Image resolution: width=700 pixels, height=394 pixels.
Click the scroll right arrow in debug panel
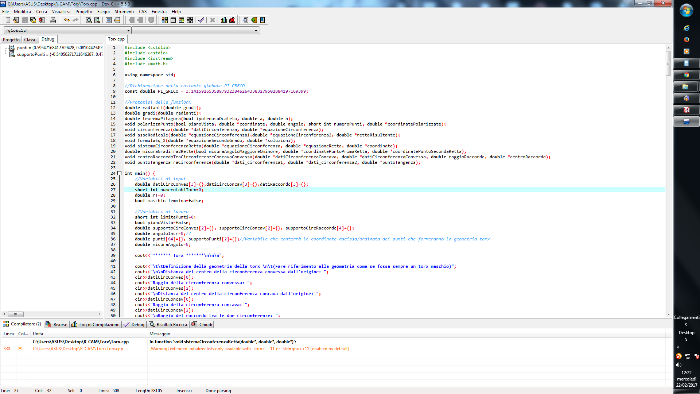[100, 314]
